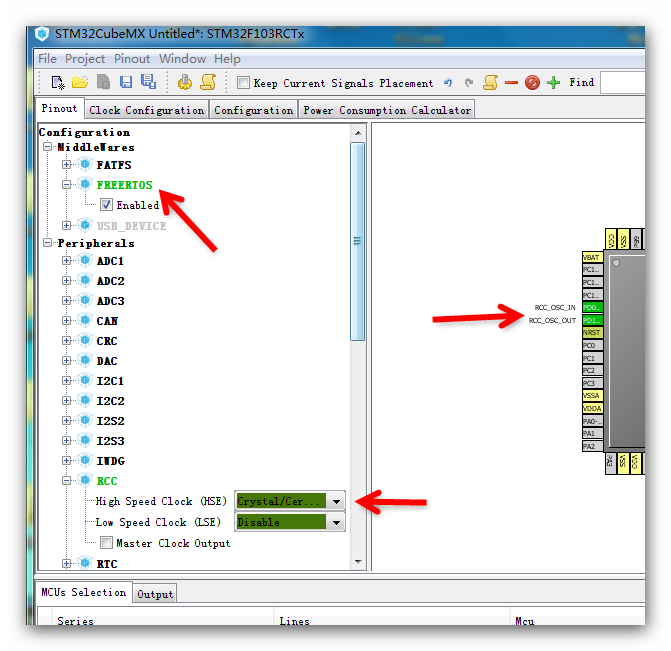671x651 pixels.
Task: Click the green PD1 pin on the chip
Action: click(592, 320)
